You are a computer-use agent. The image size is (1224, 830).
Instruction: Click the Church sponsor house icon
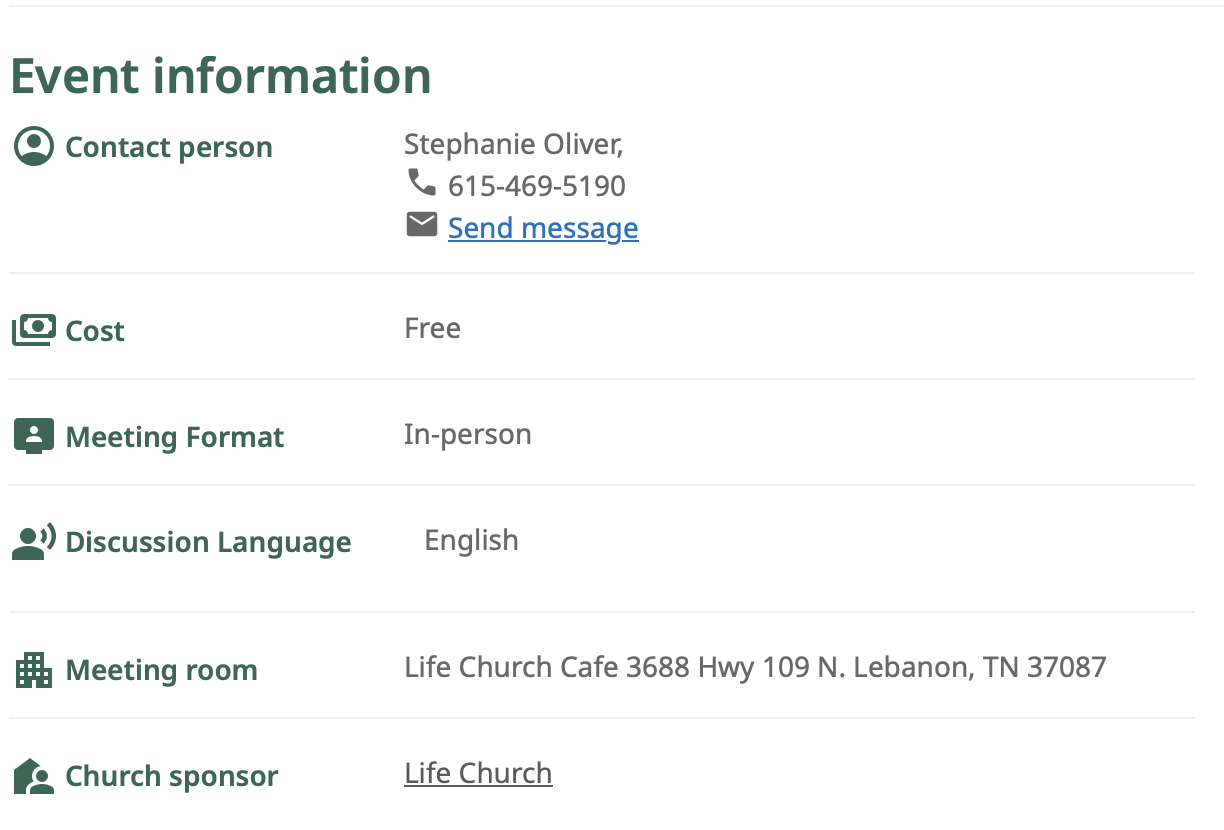tap(33, 776)
